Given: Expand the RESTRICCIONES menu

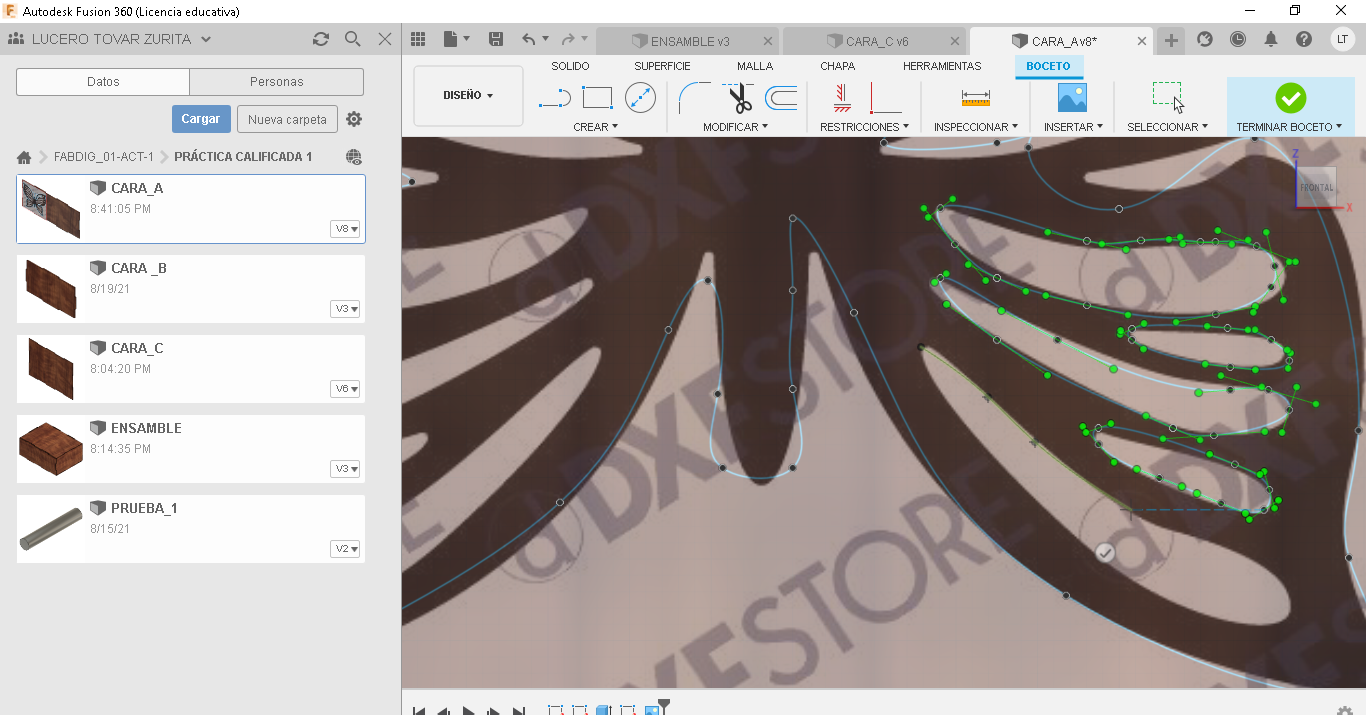Looking at the screenshot, I should pos(864,127).
